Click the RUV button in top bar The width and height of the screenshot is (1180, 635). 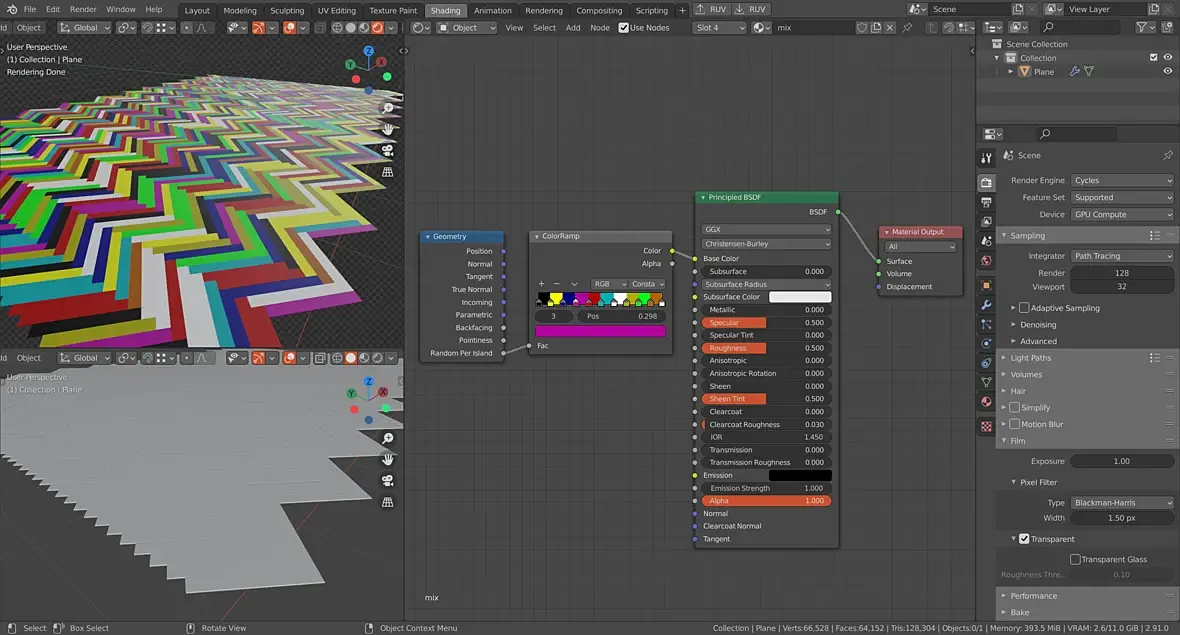click(712, 9)
